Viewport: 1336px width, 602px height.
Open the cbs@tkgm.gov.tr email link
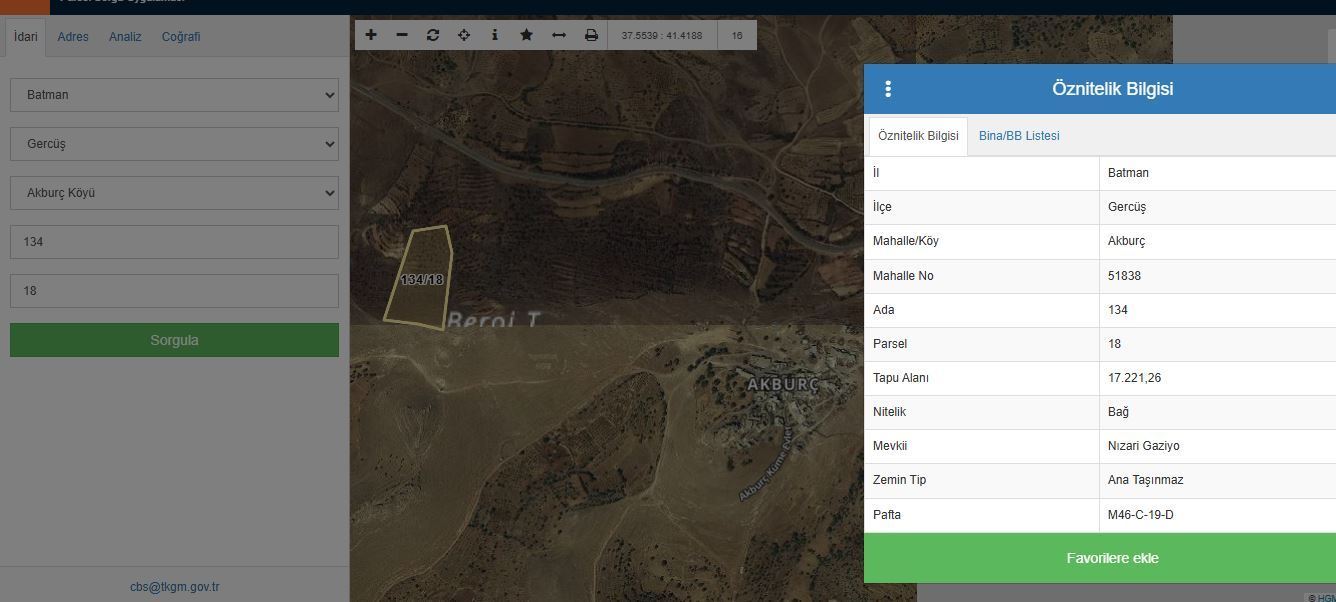pos(174,587)
